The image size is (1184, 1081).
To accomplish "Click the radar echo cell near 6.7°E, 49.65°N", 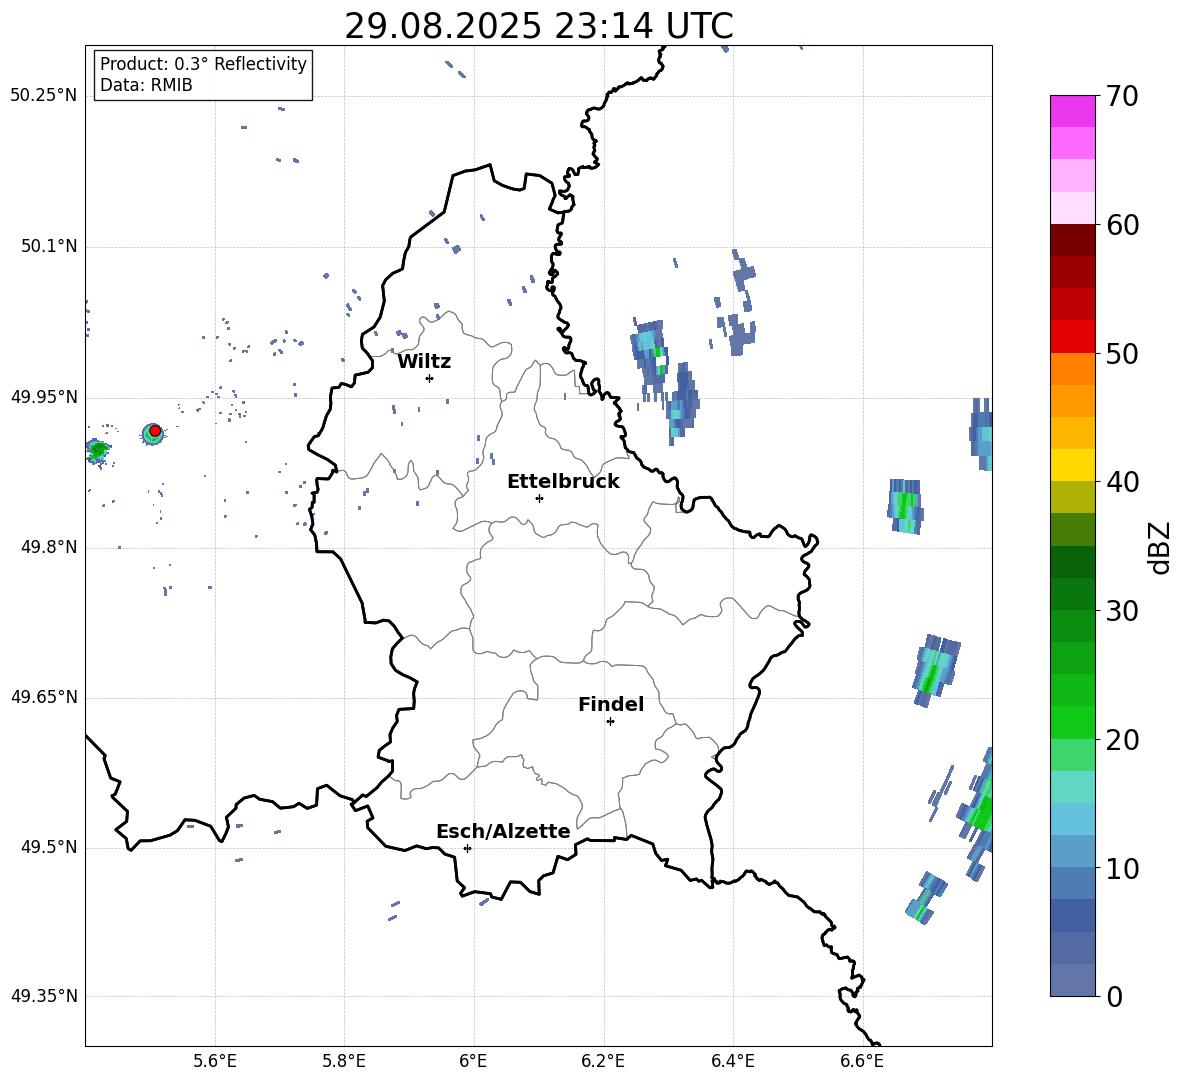I will click(x=935, y=670).
